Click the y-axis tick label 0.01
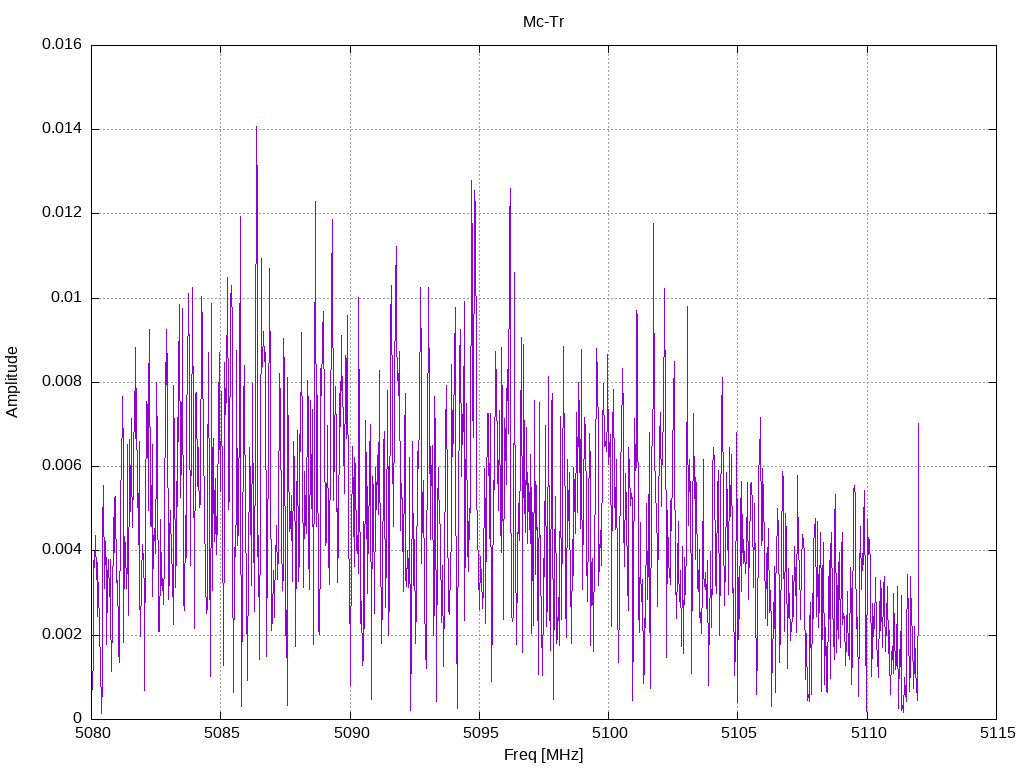This screenshot has height=768, width=1024. [x=67, y=298]
